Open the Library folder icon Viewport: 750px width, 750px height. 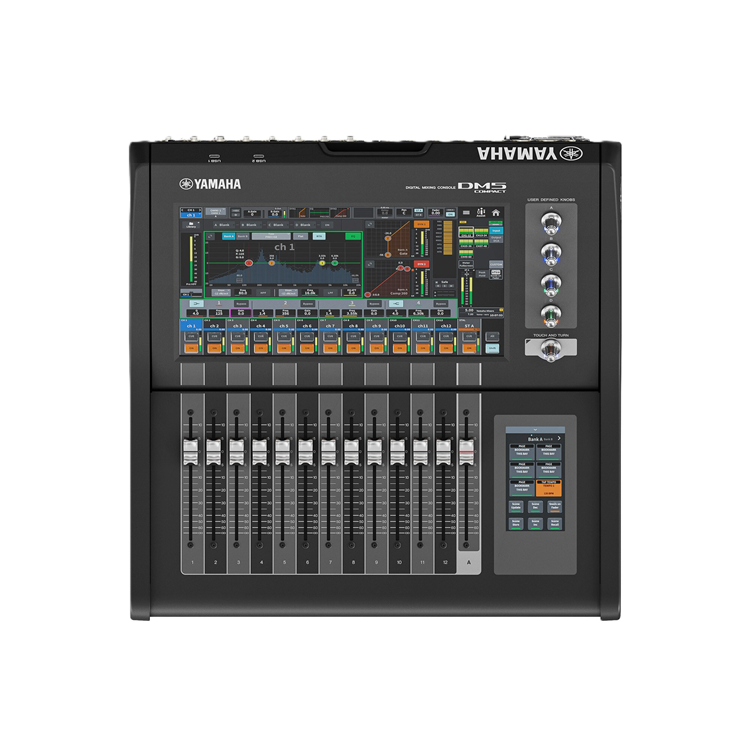[x=191, y=225]
